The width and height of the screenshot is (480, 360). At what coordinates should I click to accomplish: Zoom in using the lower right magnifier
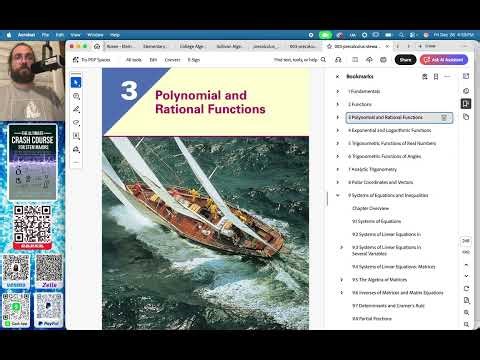pos(466,313)
